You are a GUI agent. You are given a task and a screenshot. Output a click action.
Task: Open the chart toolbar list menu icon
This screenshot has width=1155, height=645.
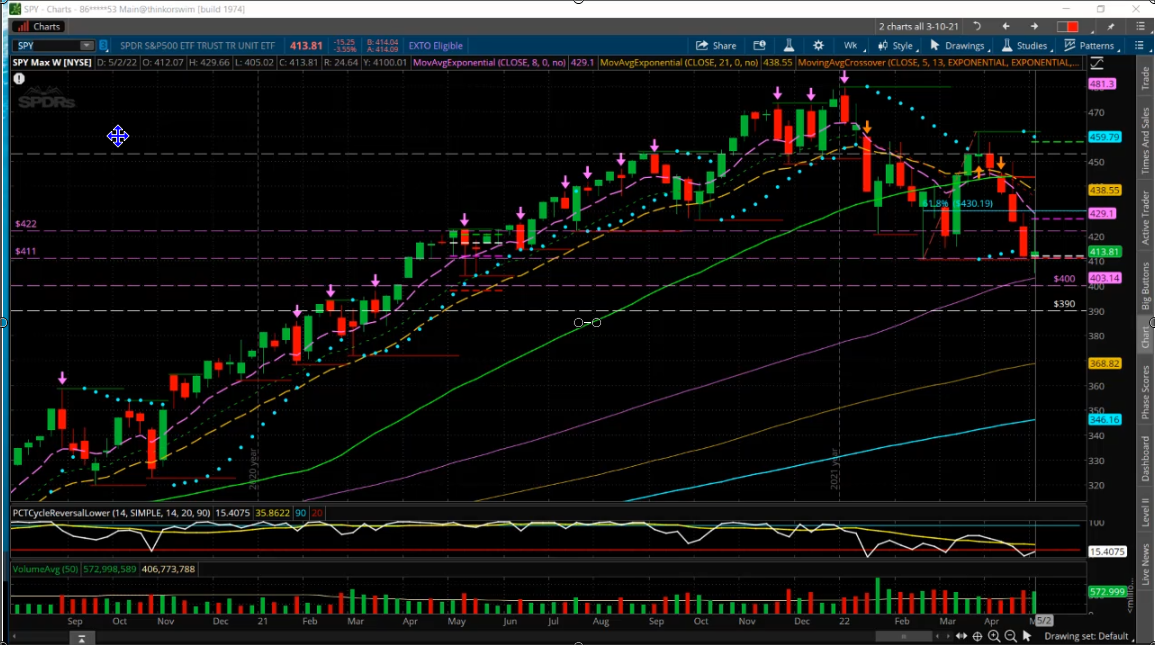(x=1140, y=46)
